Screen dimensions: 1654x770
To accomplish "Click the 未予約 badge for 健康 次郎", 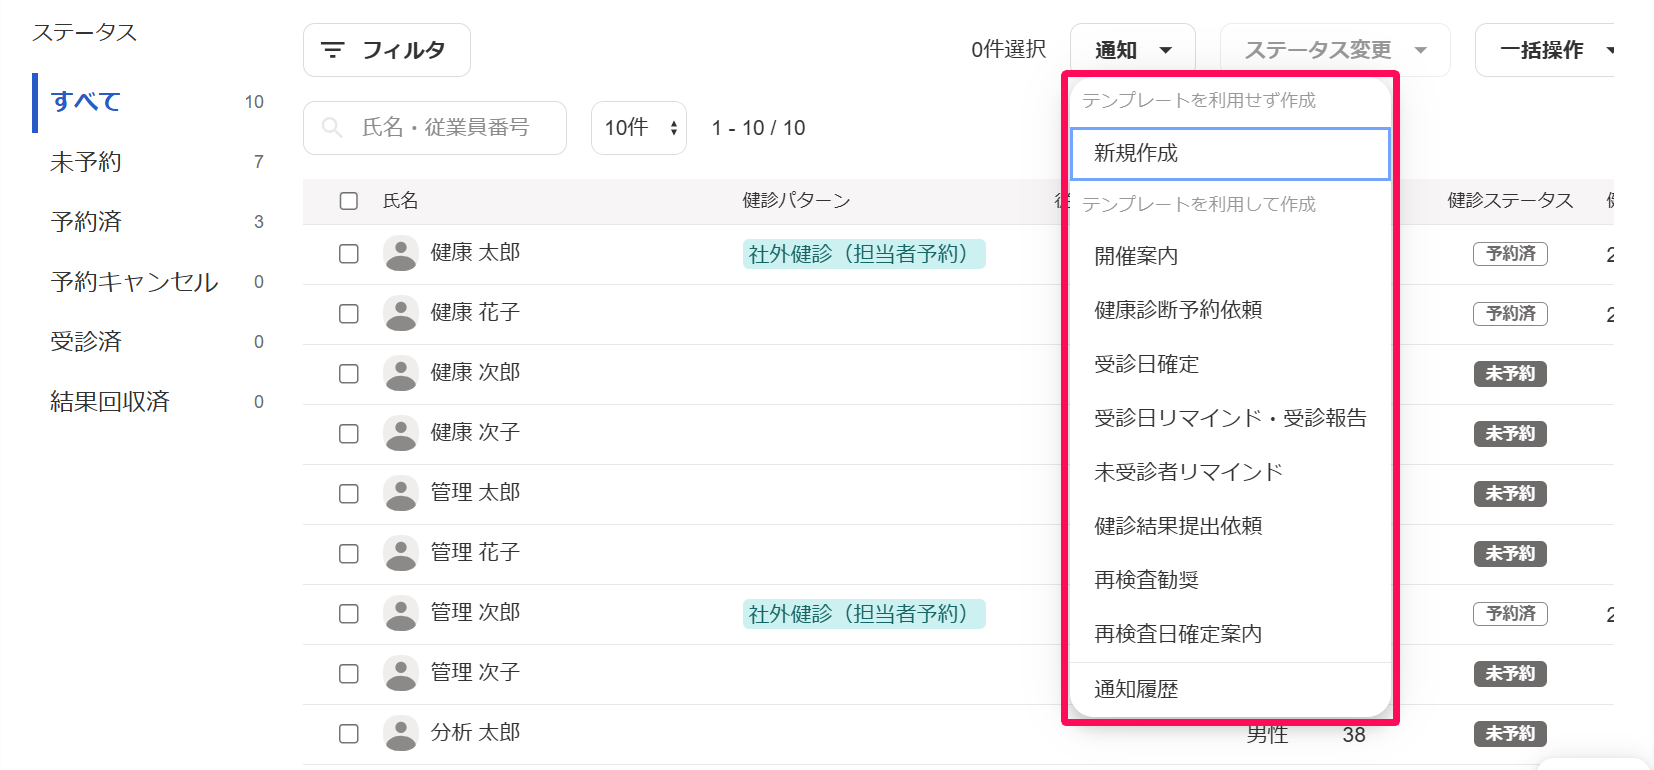I will (x=1510, y=374).
